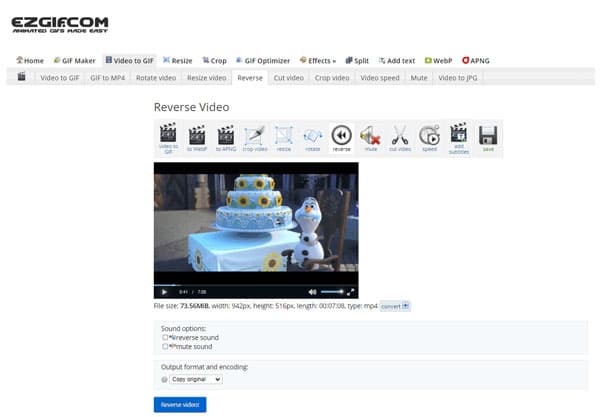
Task: Open the GIF Maker menu item
Action: (75, 60)
